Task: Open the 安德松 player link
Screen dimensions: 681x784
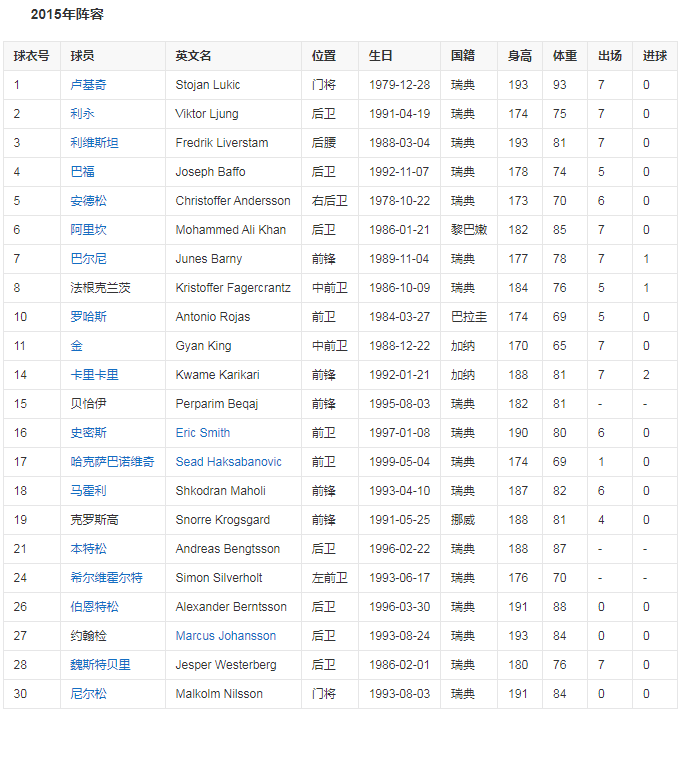Action: pos(88,201)
